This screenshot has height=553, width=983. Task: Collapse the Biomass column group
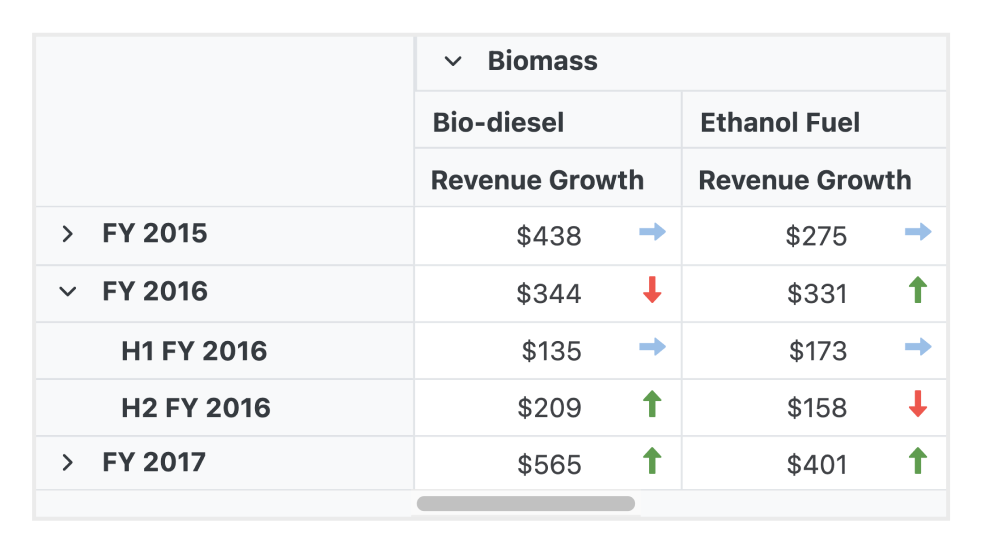[x=453, y=62]
